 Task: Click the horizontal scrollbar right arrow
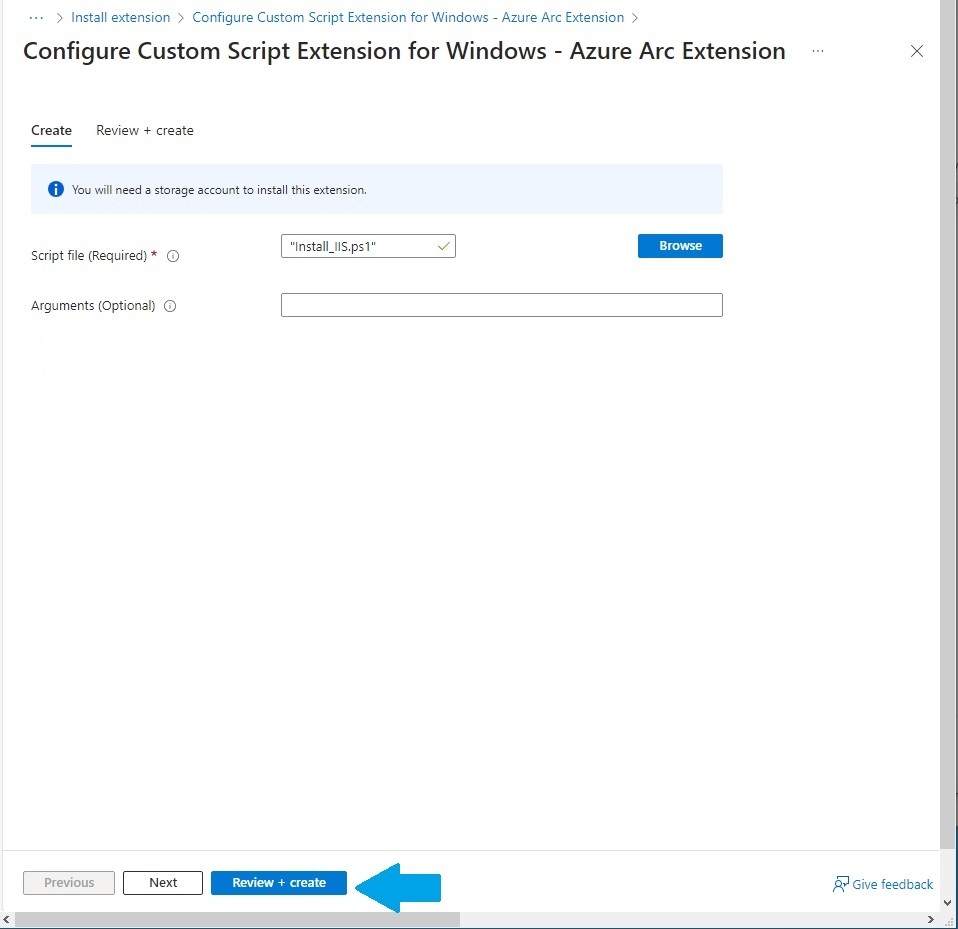coord(931,919)
